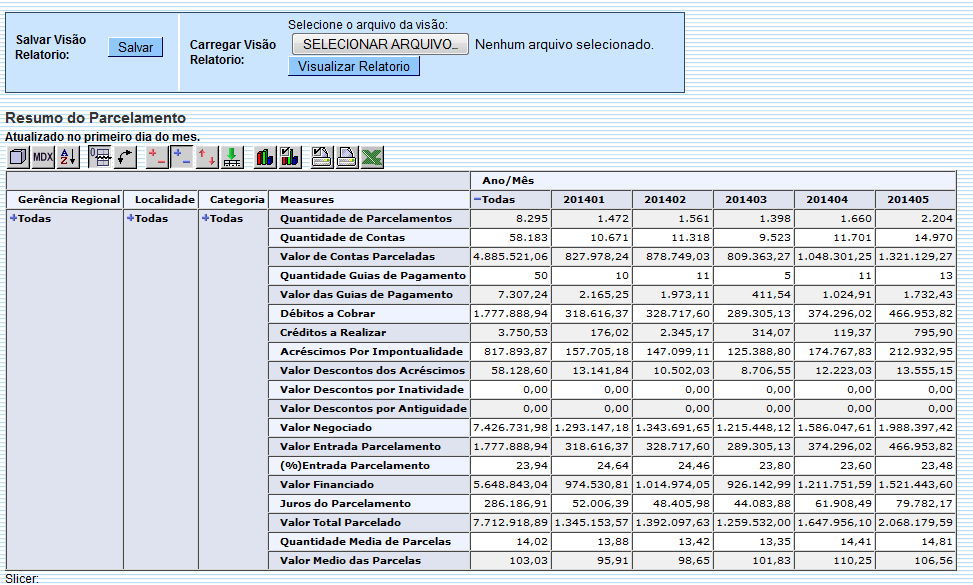Expand Todas under Localidade
Screen dimensions: 973x585
point(131,215)
